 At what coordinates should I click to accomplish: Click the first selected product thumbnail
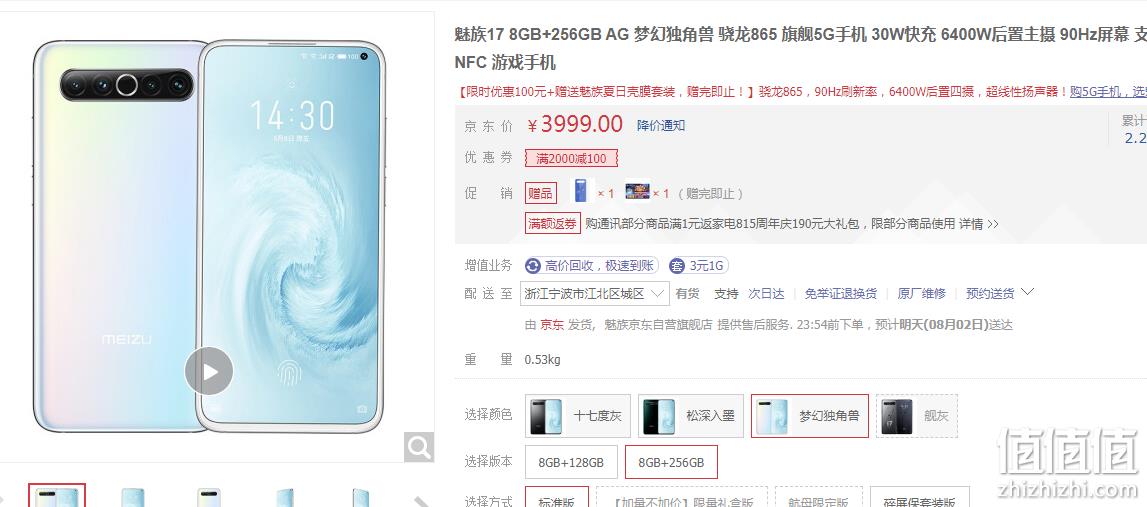click(57, 495)
